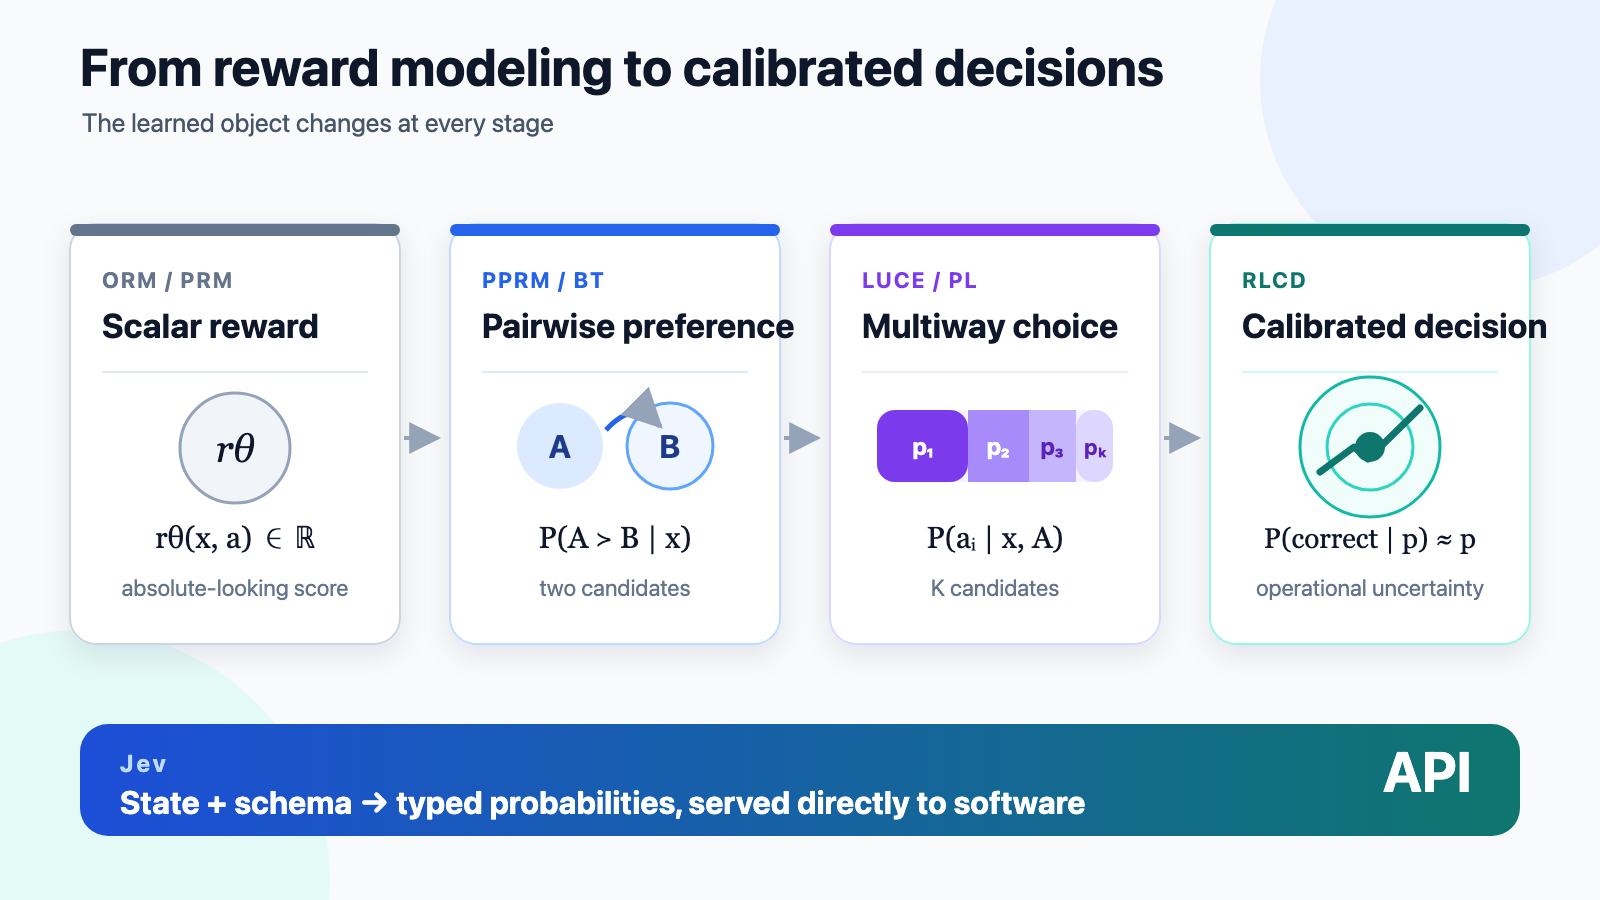Click the arrow between Scalar and Pairwise cards
The width and height of the screenshot is (1600, 900).
(424, 437)
